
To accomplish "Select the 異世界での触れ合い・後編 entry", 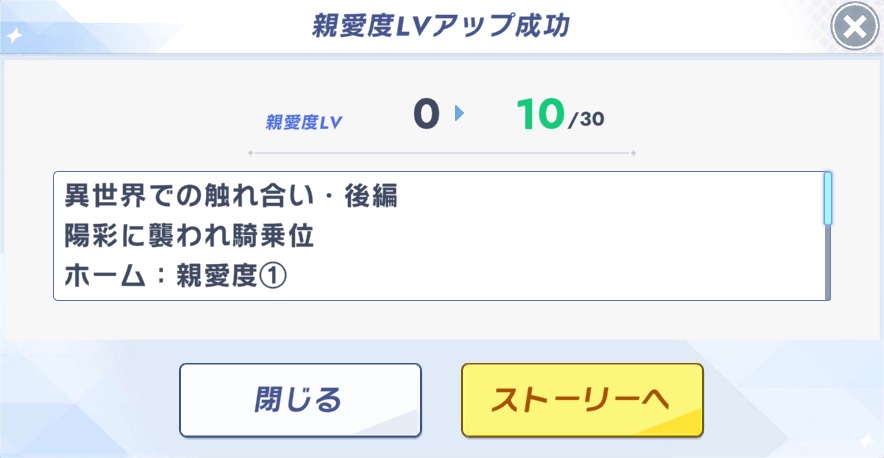I will point(231,195).
